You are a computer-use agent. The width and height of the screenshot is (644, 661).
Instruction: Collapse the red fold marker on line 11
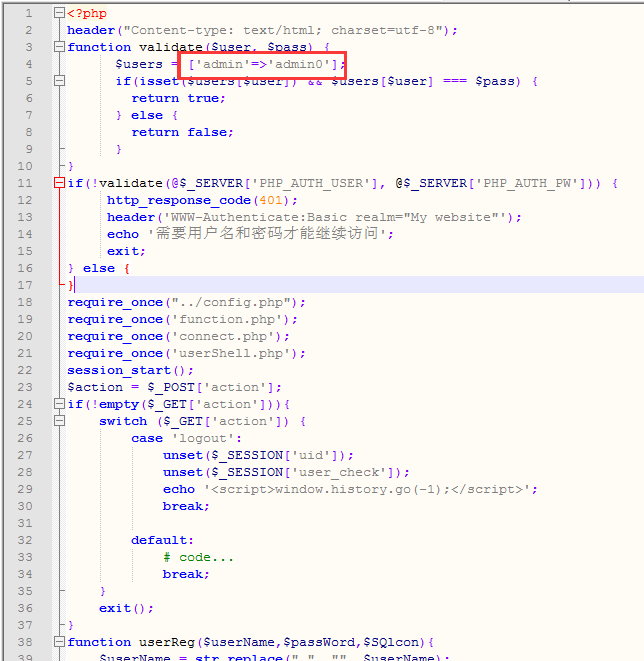click(59, 183)
